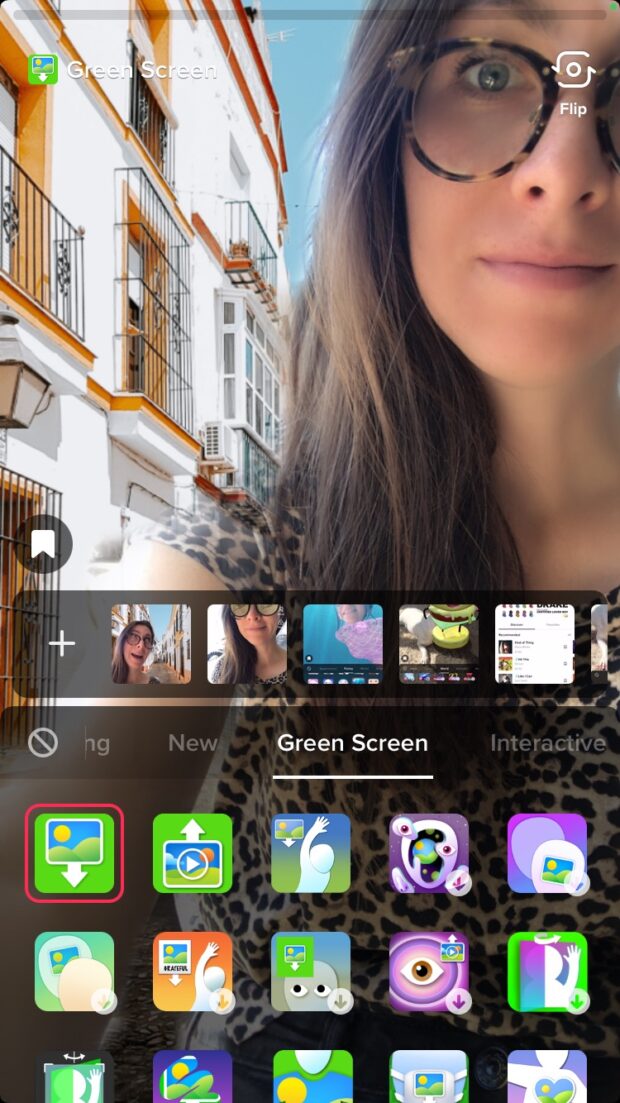The width and height of the screenshot is (620, 1103).
Task: Tap the Green Screen tab
Action: coord(352,743)
